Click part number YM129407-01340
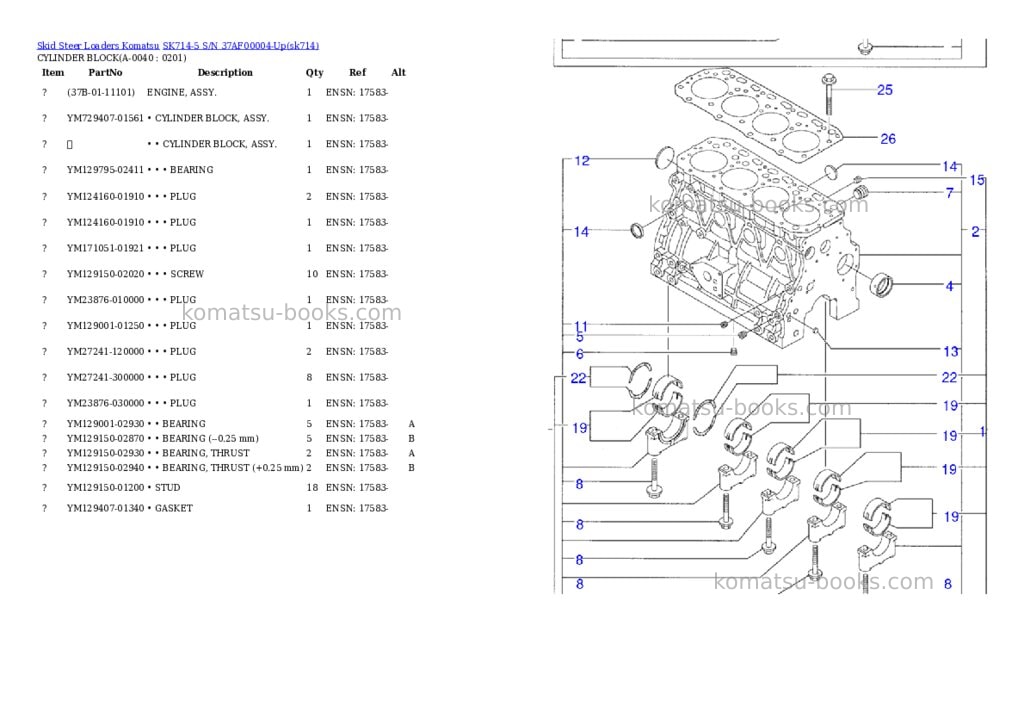Viewport: 1024px width, 725px height. pos(105,508)
